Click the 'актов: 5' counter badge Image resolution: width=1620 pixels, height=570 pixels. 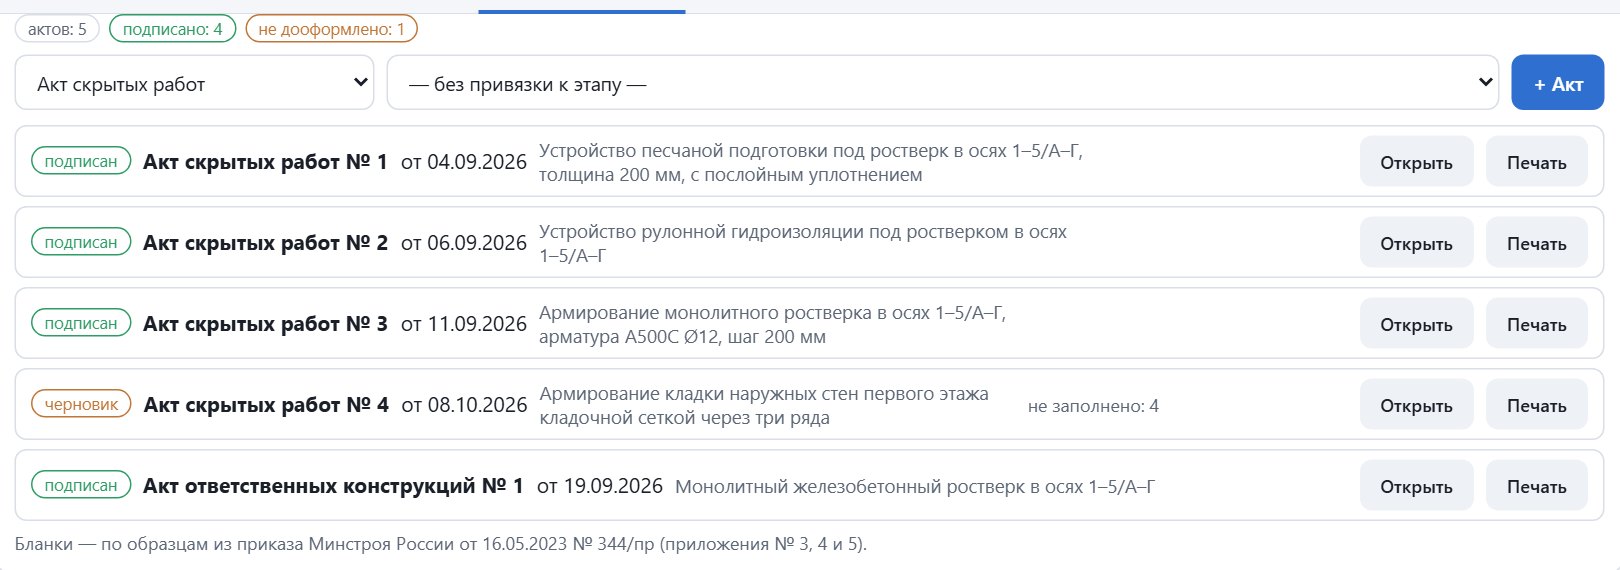coord(57,29)
